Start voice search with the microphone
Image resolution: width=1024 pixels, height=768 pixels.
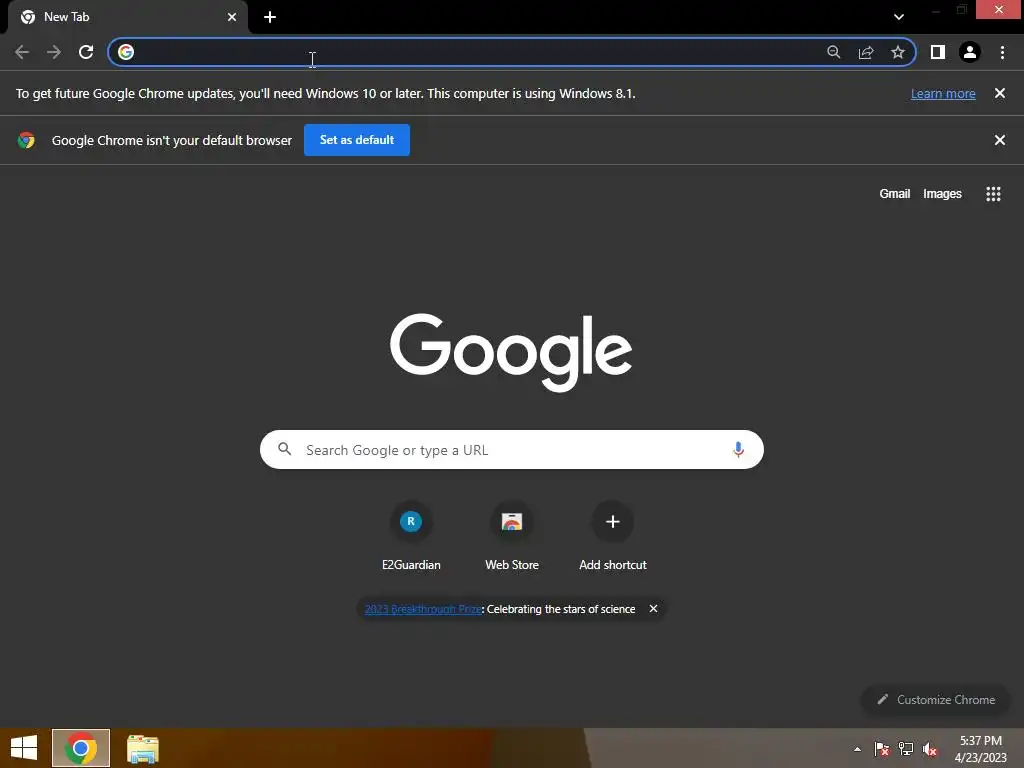click(x=739, y=449)
